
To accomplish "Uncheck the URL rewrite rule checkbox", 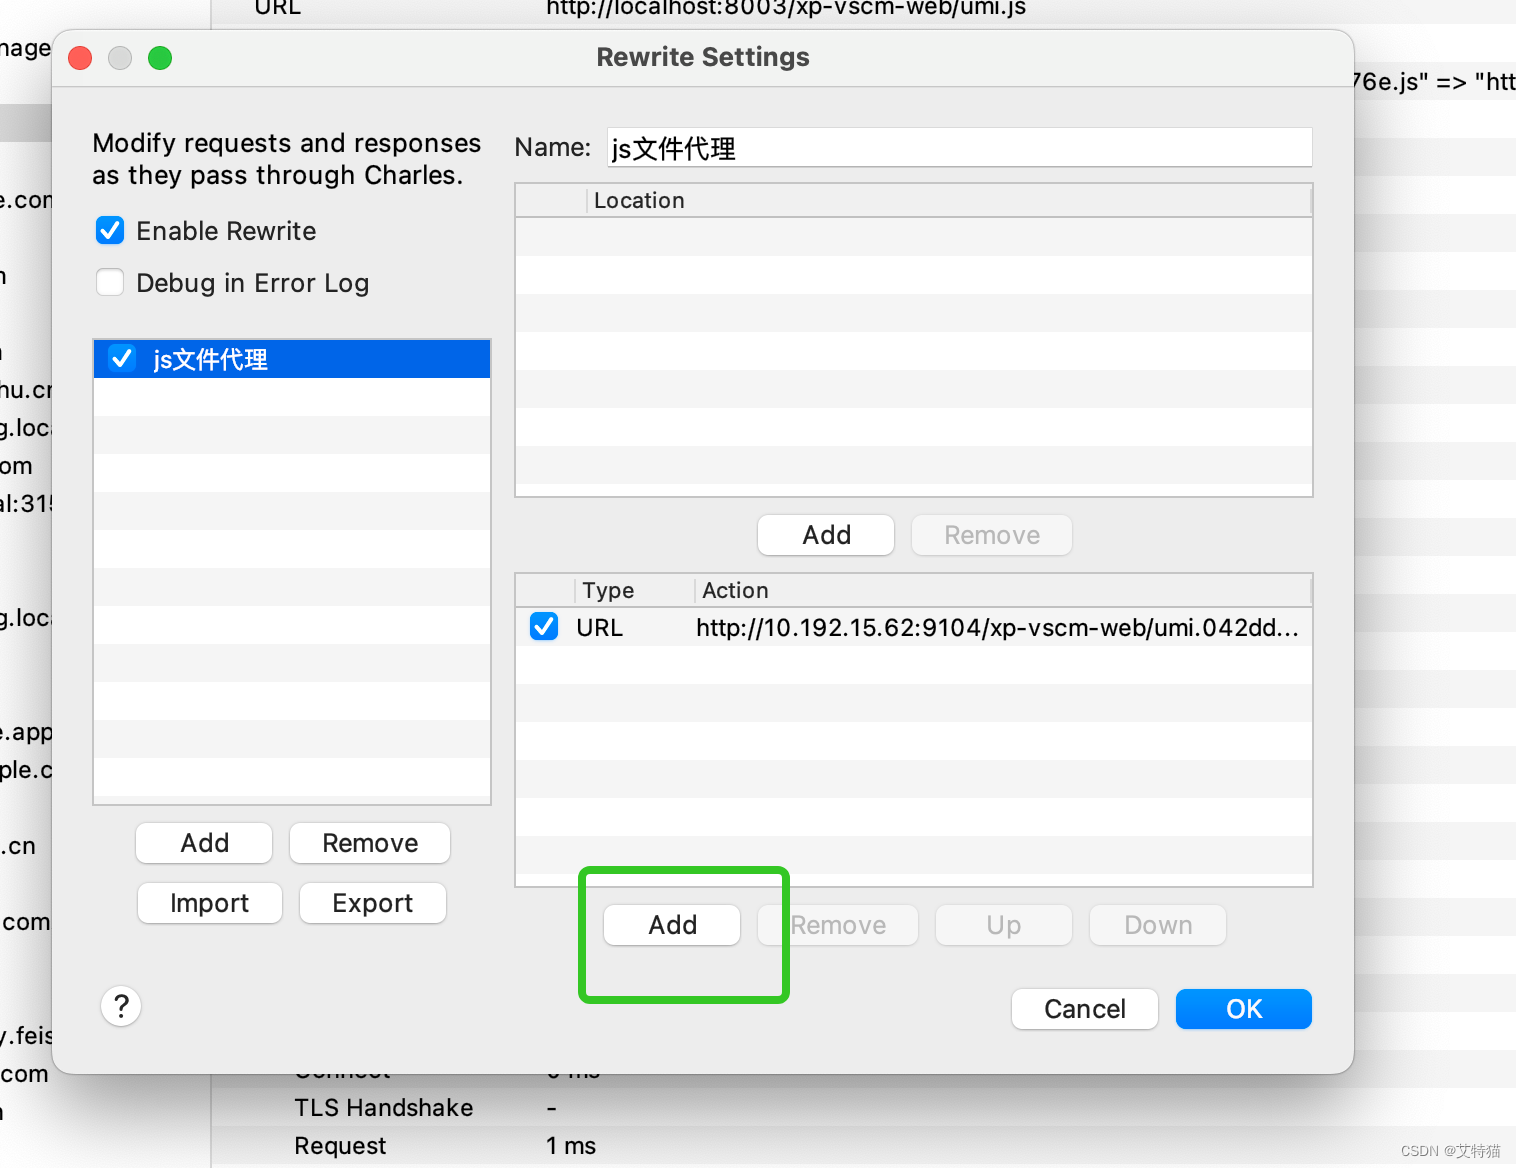I will click(x=543, y=626).
